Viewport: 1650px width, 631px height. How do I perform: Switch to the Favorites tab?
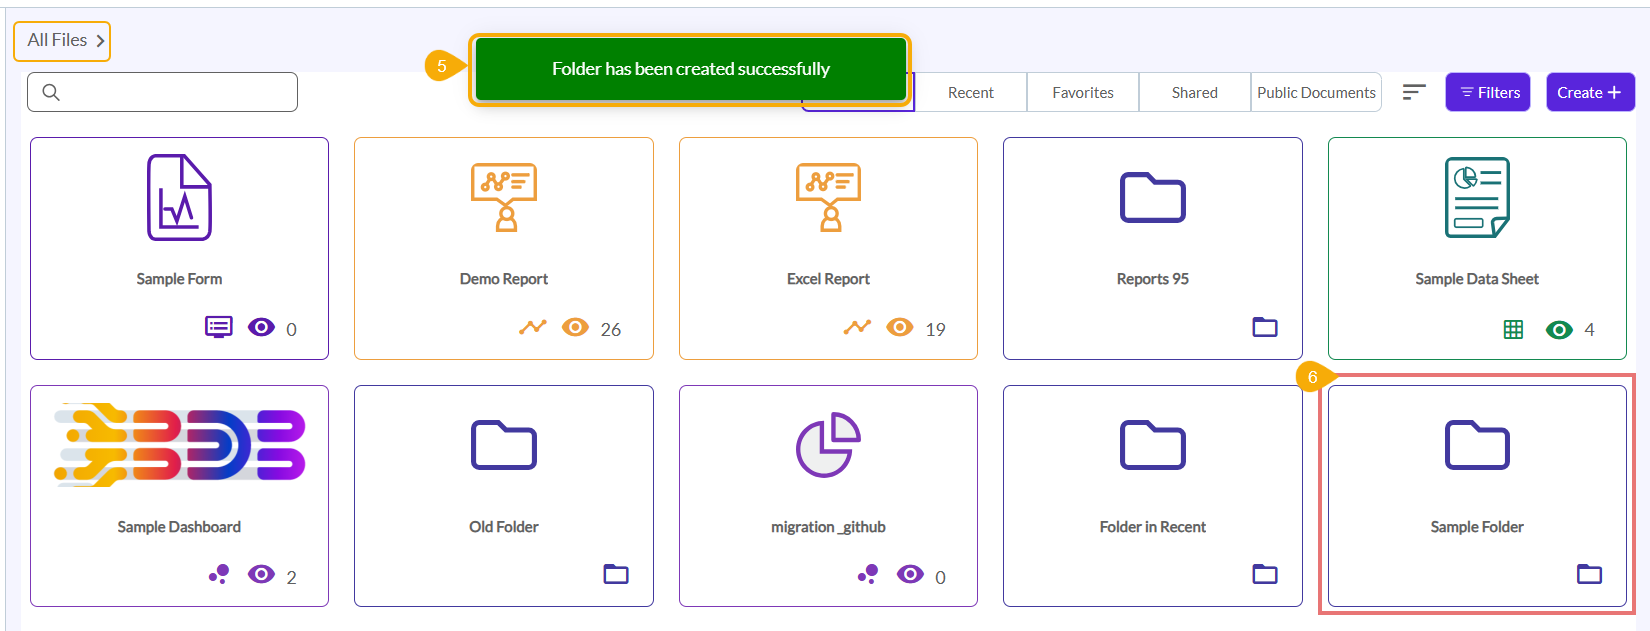point(1082,92)
